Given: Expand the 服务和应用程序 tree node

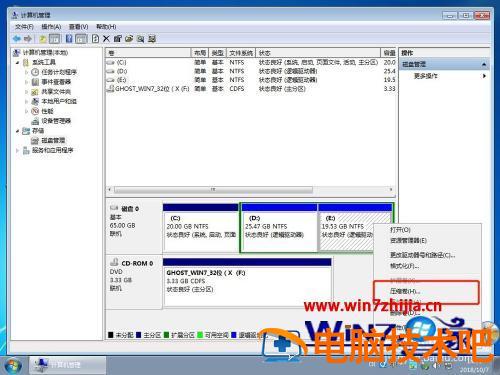Looking at the screenshot, I should click(17, 150).
